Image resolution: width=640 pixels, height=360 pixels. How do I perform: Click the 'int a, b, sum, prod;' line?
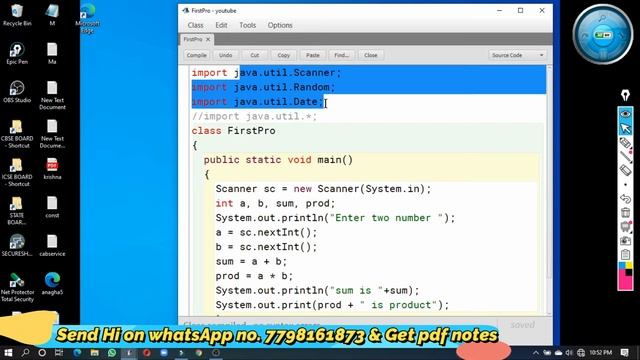tap(276, 203)
